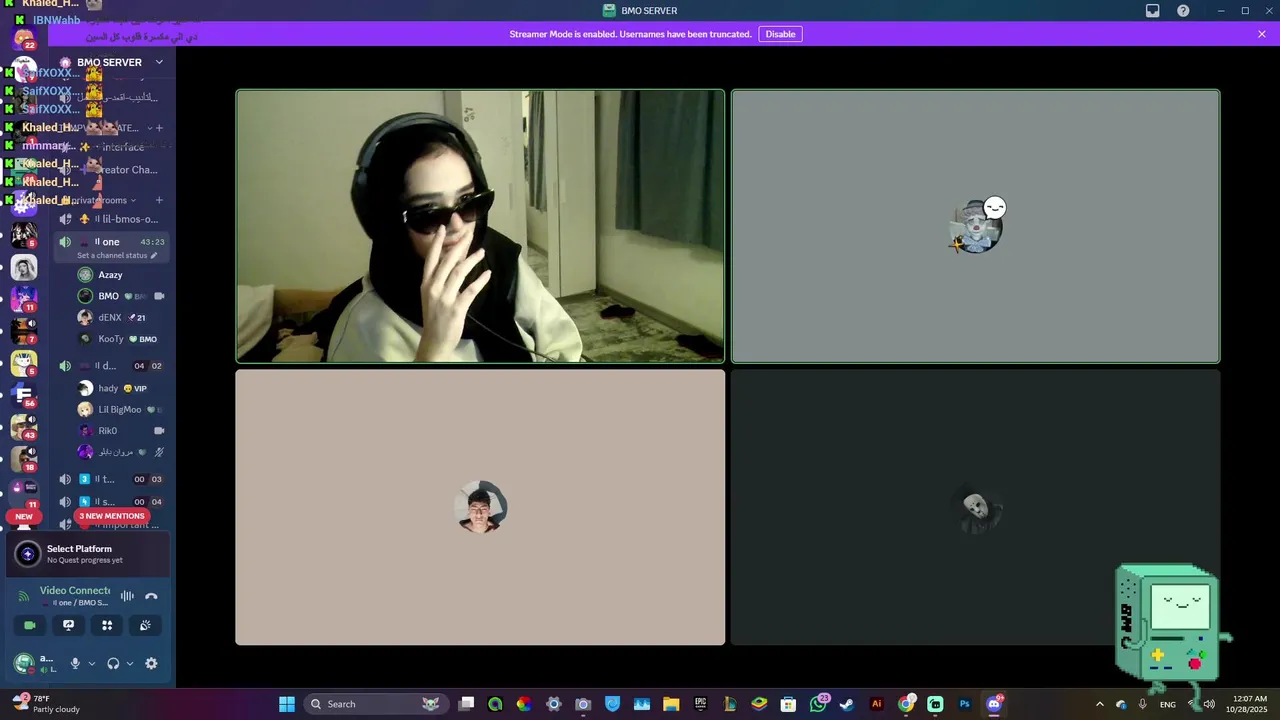Join voice channel numbered 4
The height and width of the screenshot is (720, 1280).
110,502
